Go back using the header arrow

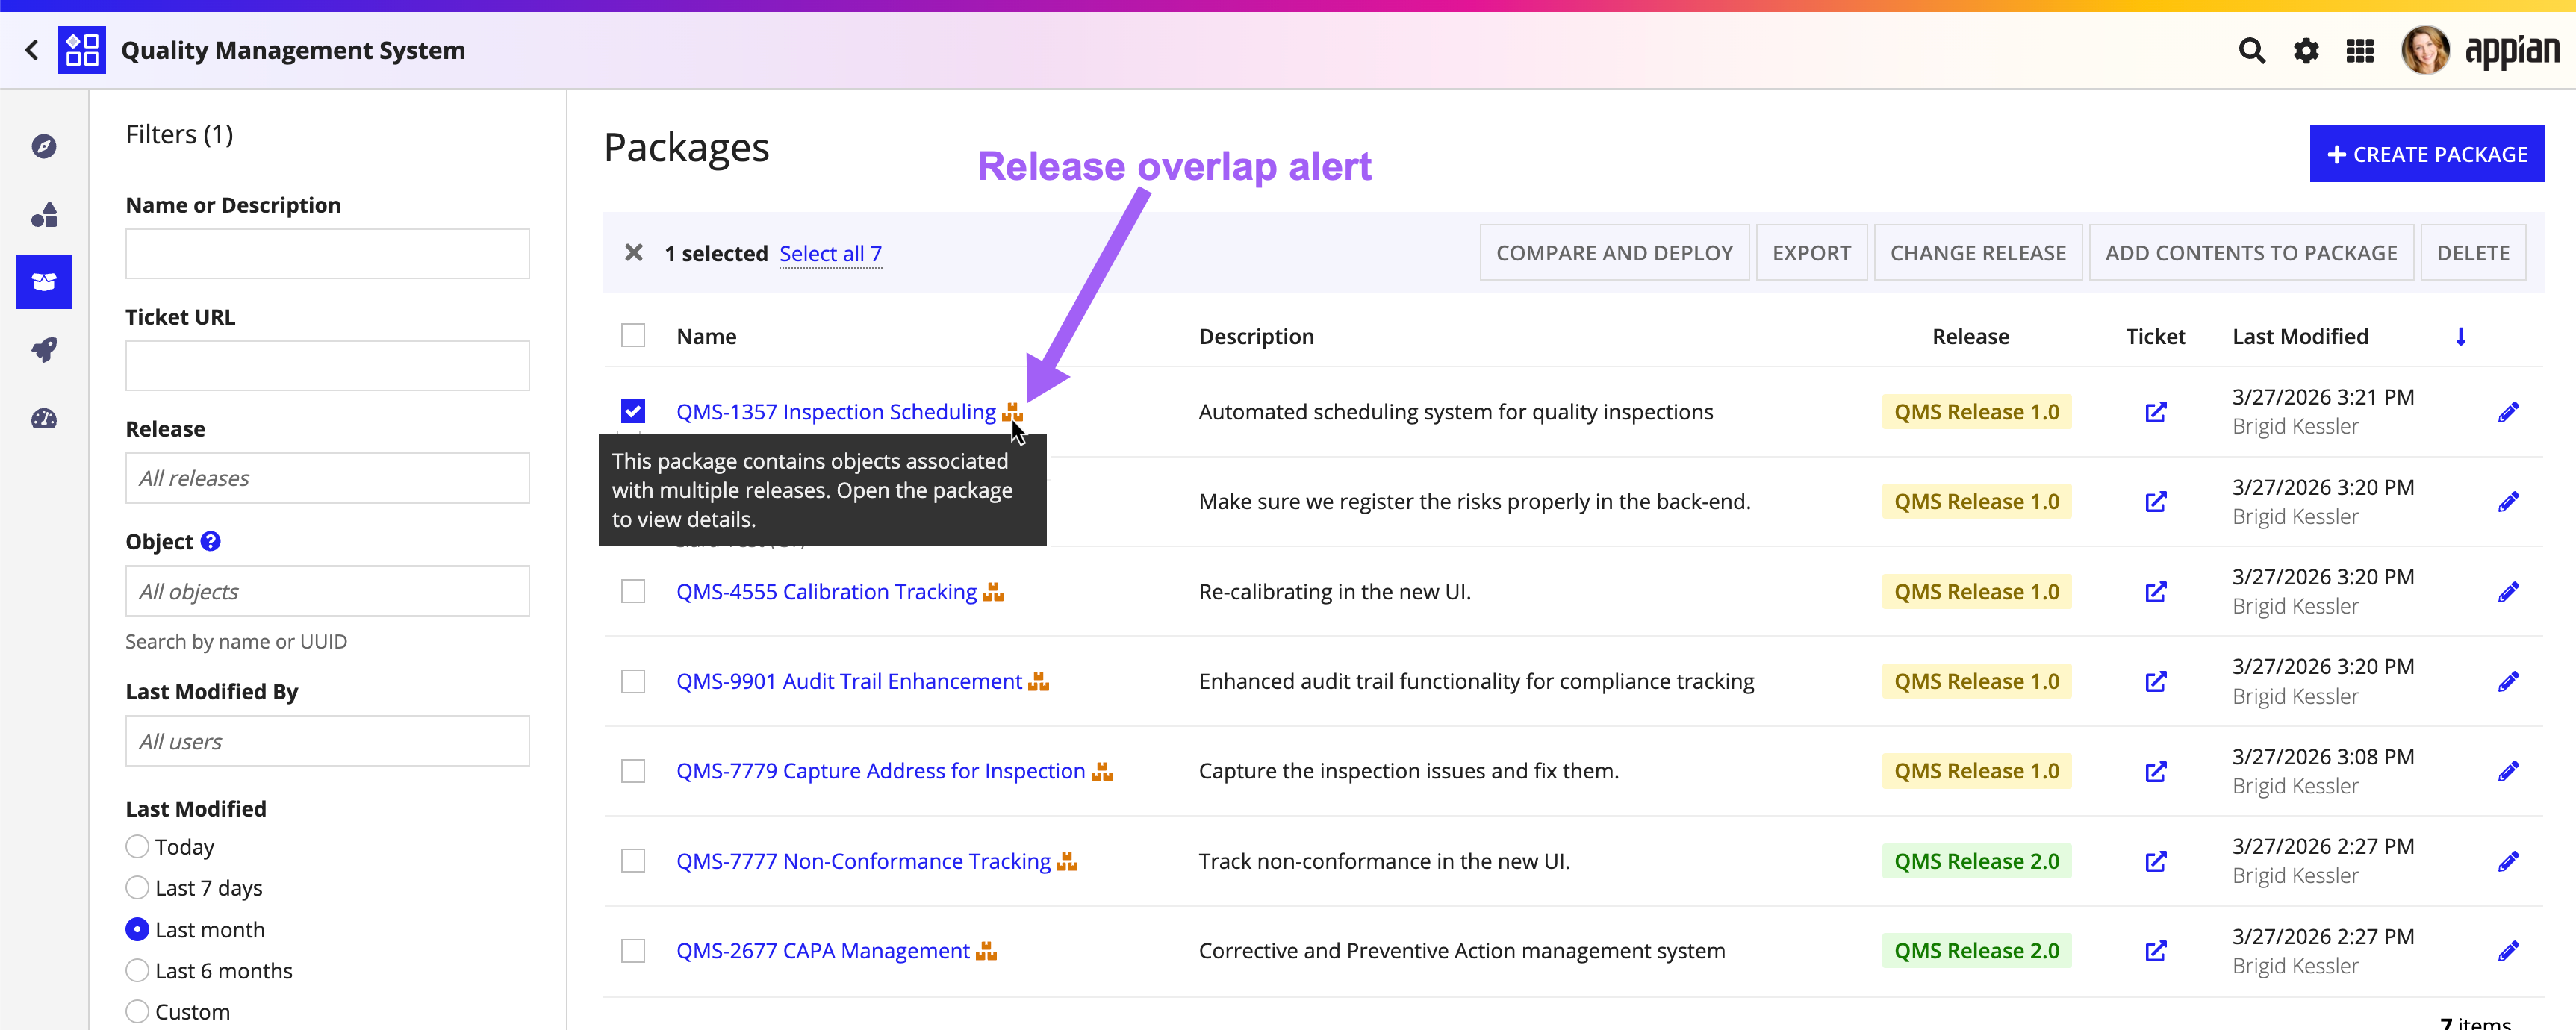click(x=32, y=50)
